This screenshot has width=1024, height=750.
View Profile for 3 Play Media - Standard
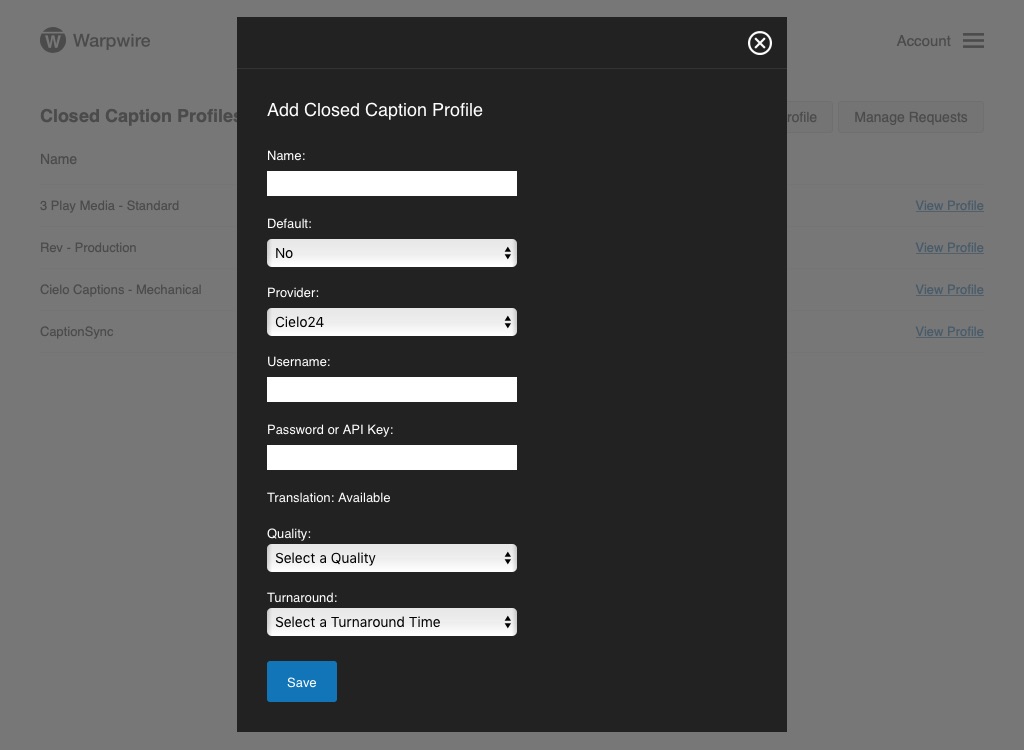click(949, 206)
